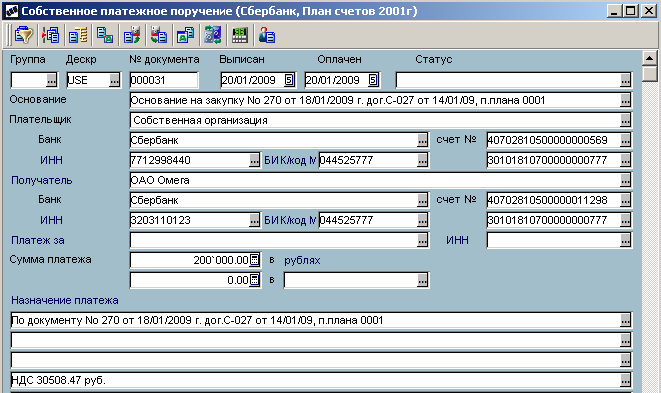Open Платеж за lookup button
Screen dimensions: 661x393
coord(422,240)
